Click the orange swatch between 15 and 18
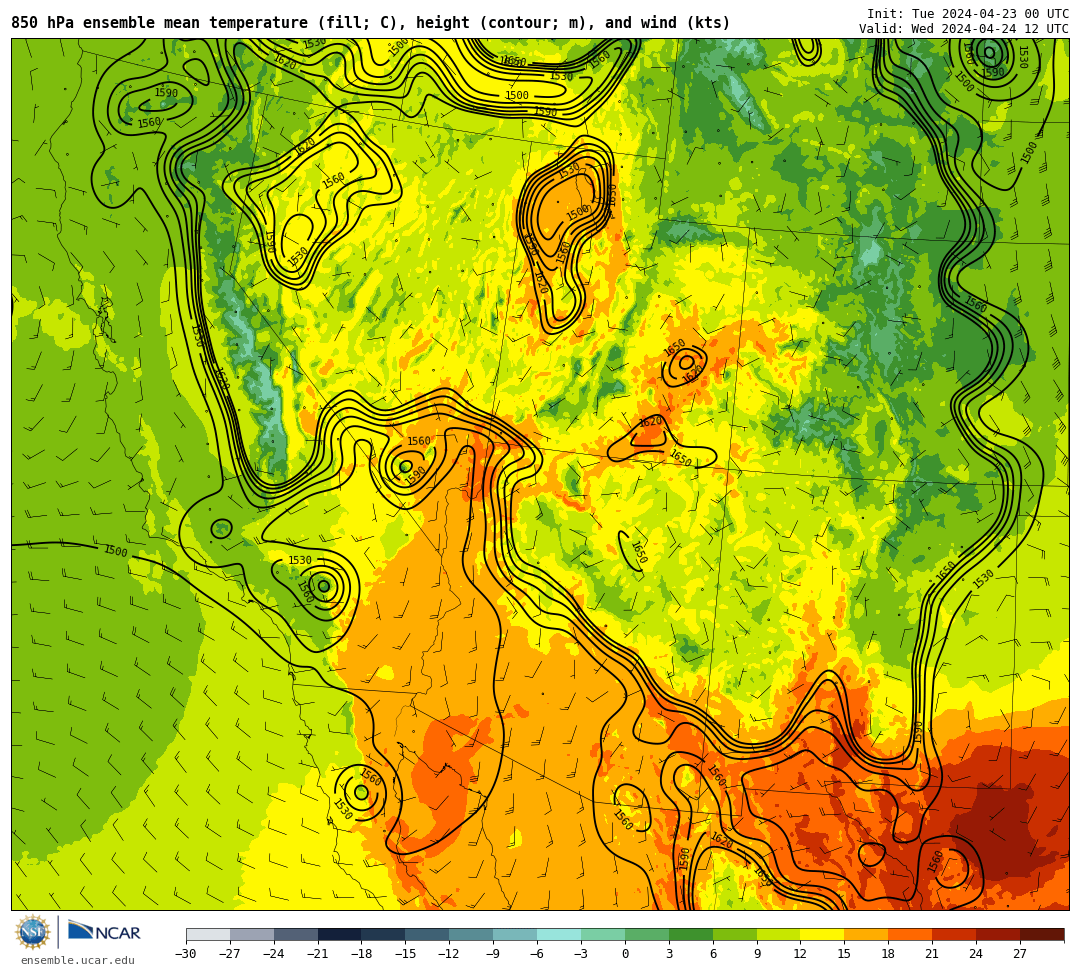The image size is (1080, 973). tap(866, 934)
